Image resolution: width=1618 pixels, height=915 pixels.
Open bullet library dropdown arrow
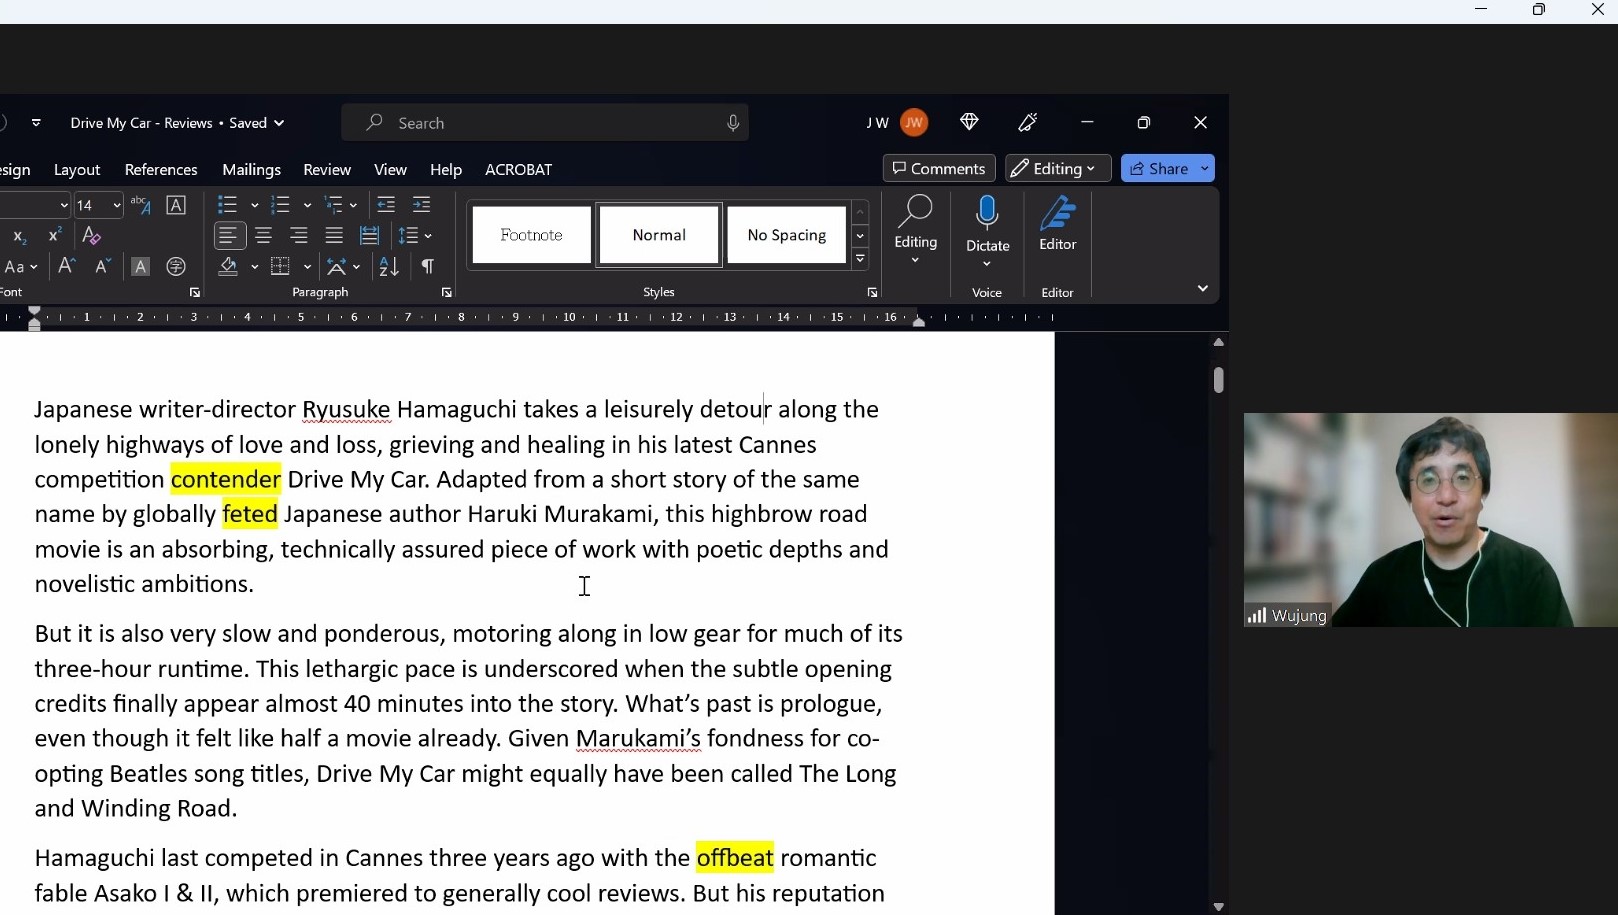point(254,205)
